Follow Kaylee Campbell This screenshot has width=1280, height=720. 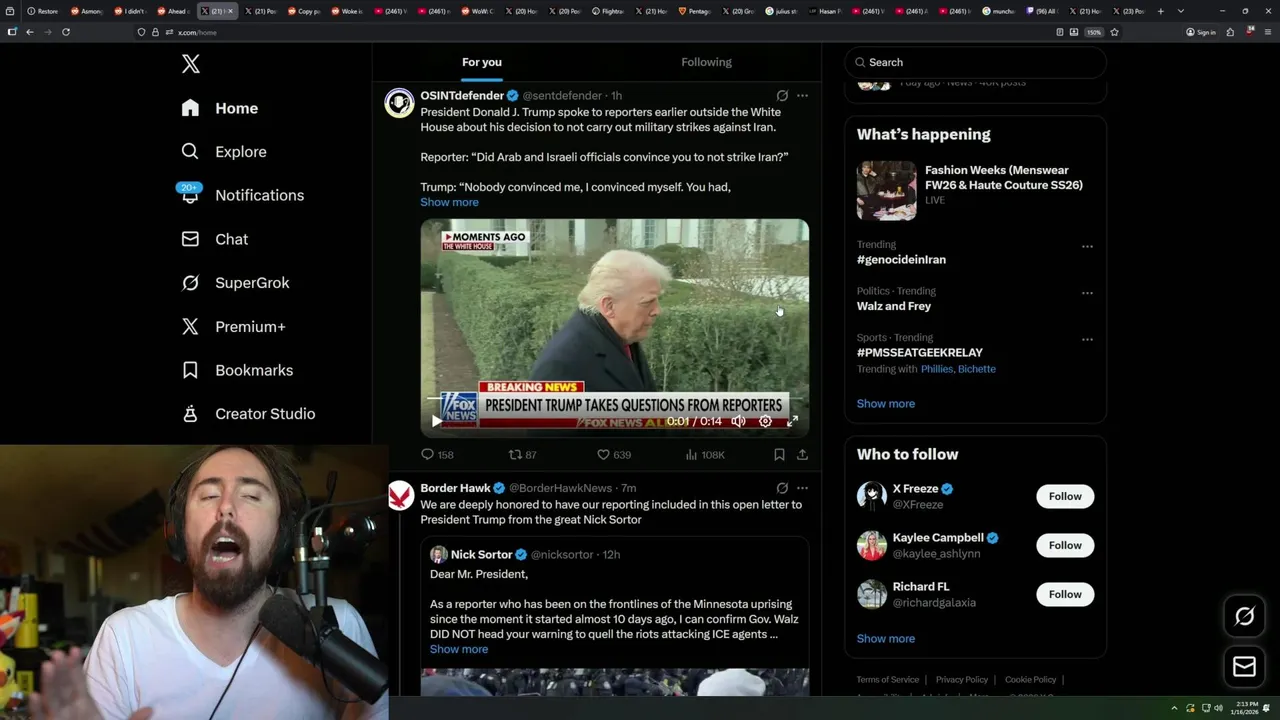point(1065,545)
